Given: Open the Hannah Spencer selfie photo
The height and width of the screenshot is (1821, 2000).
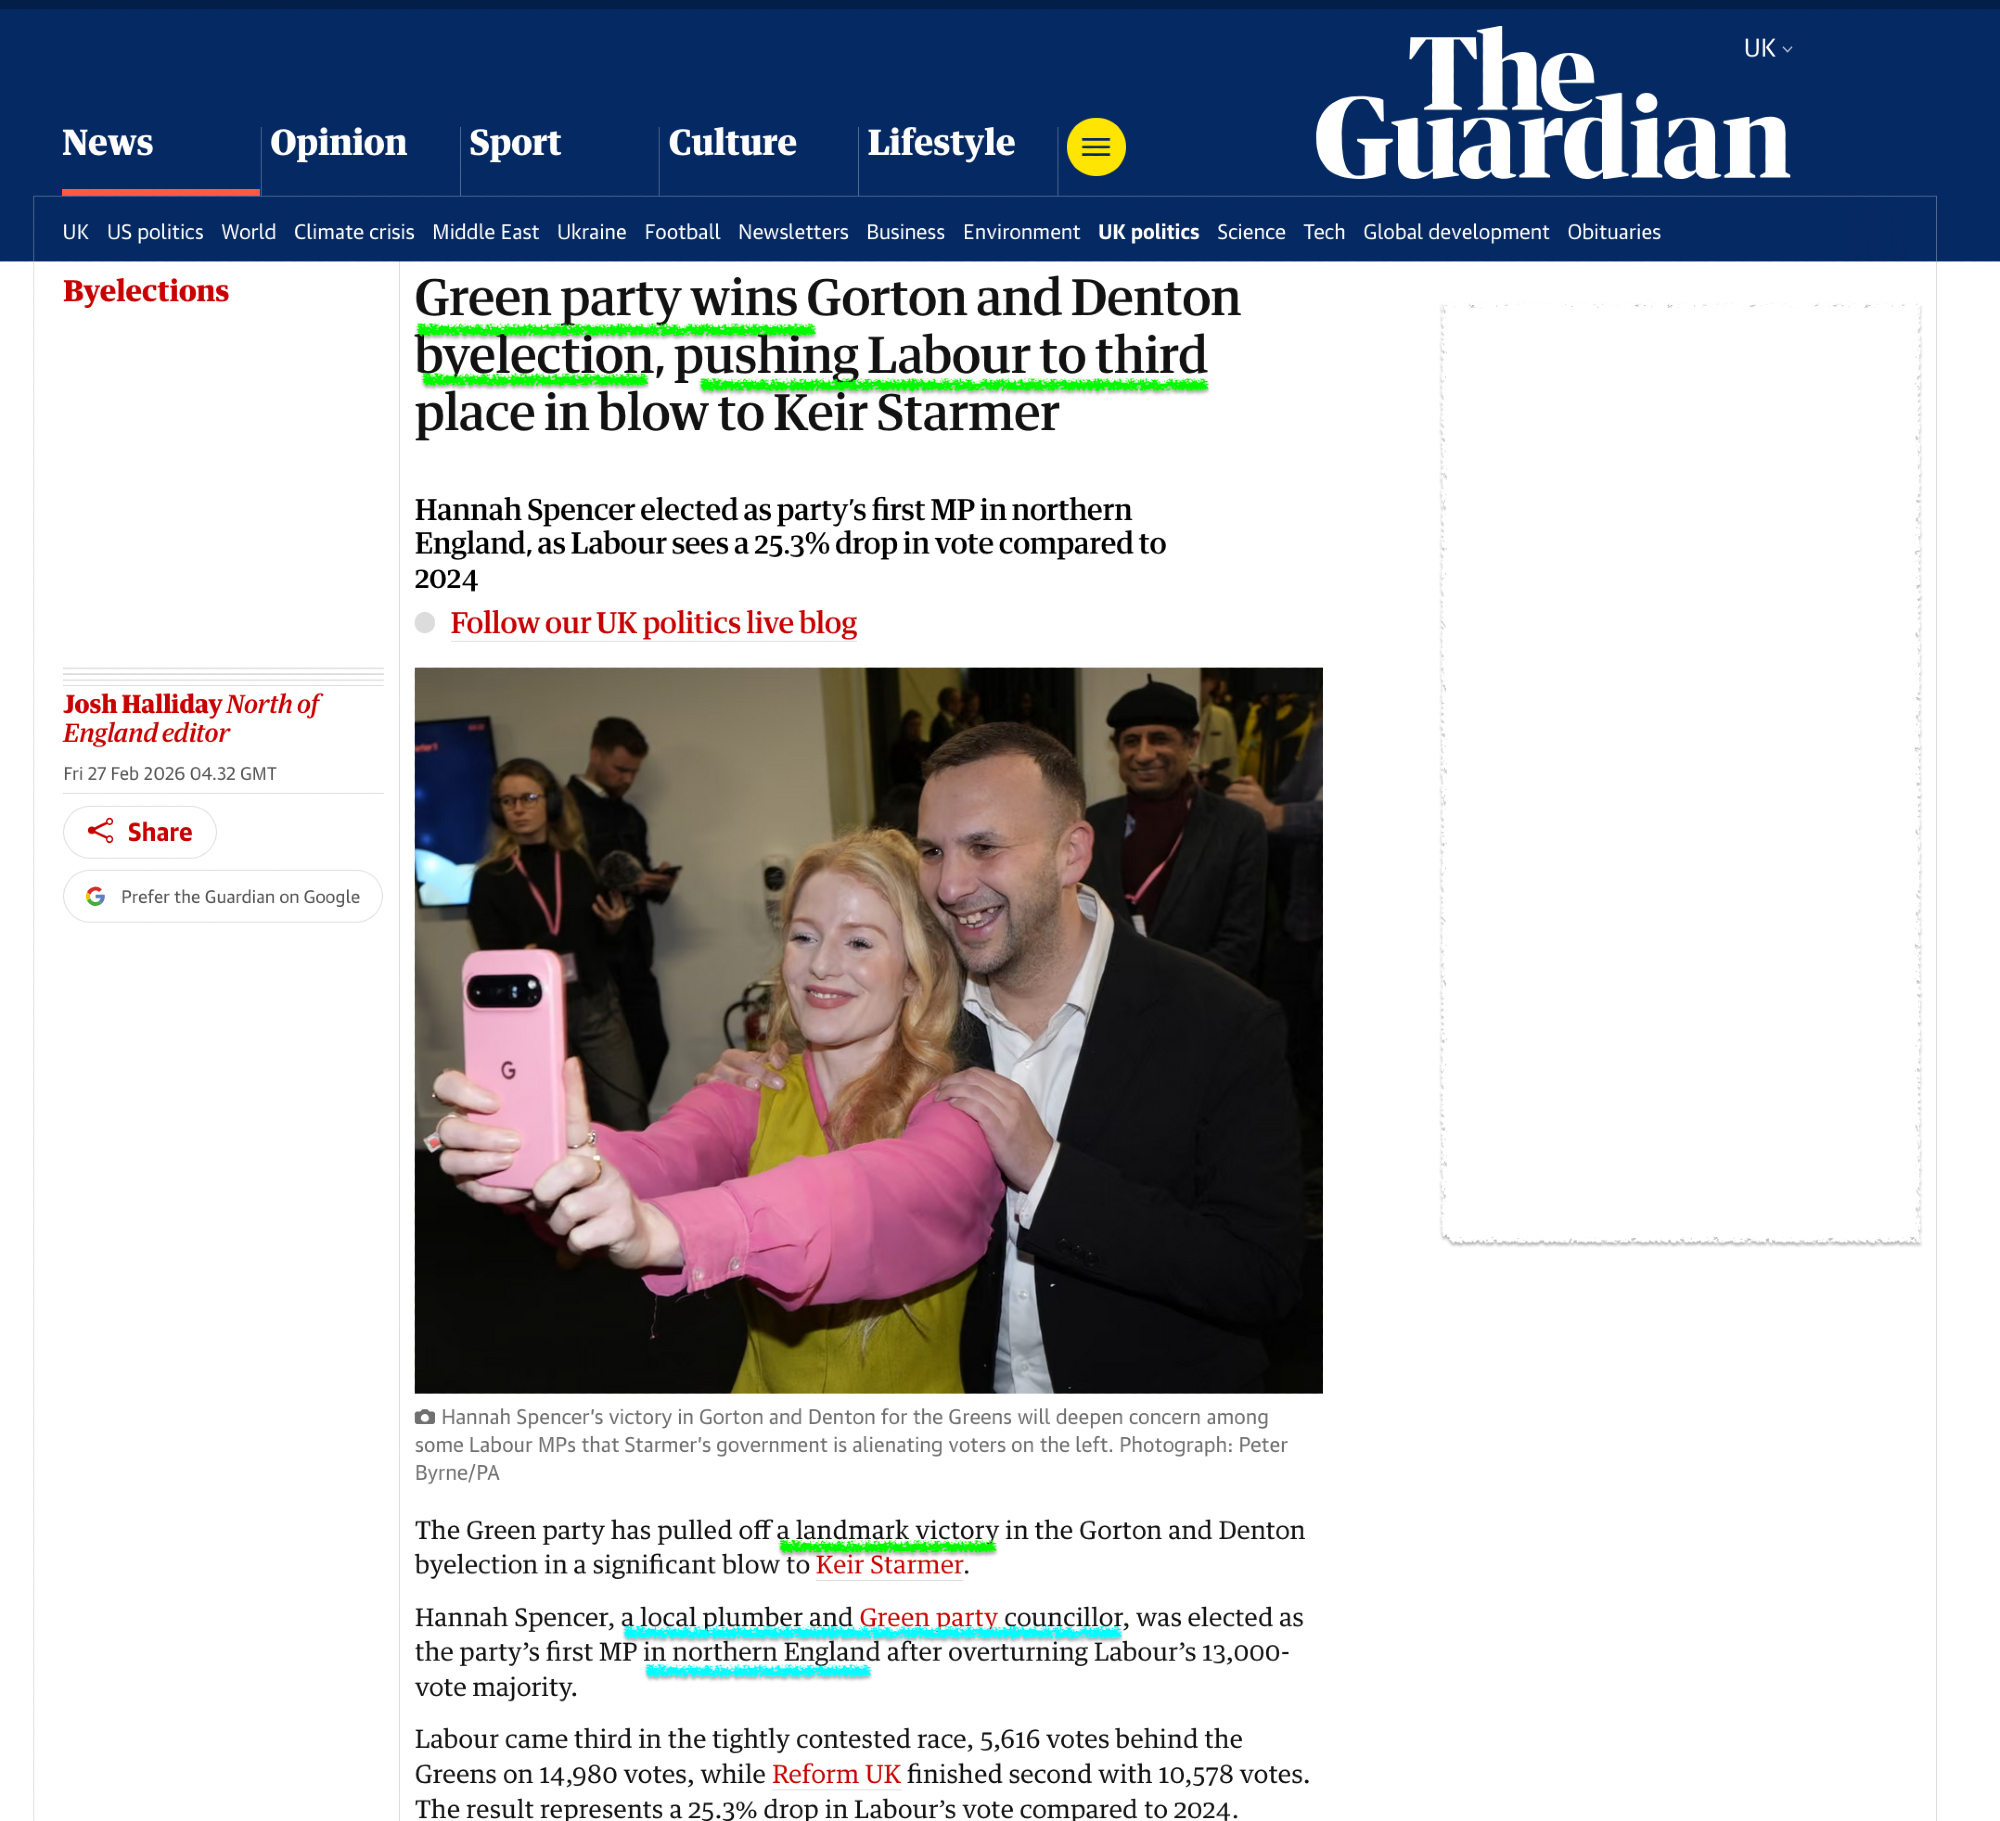Looking at the screenshot, I should point(868,1030).
